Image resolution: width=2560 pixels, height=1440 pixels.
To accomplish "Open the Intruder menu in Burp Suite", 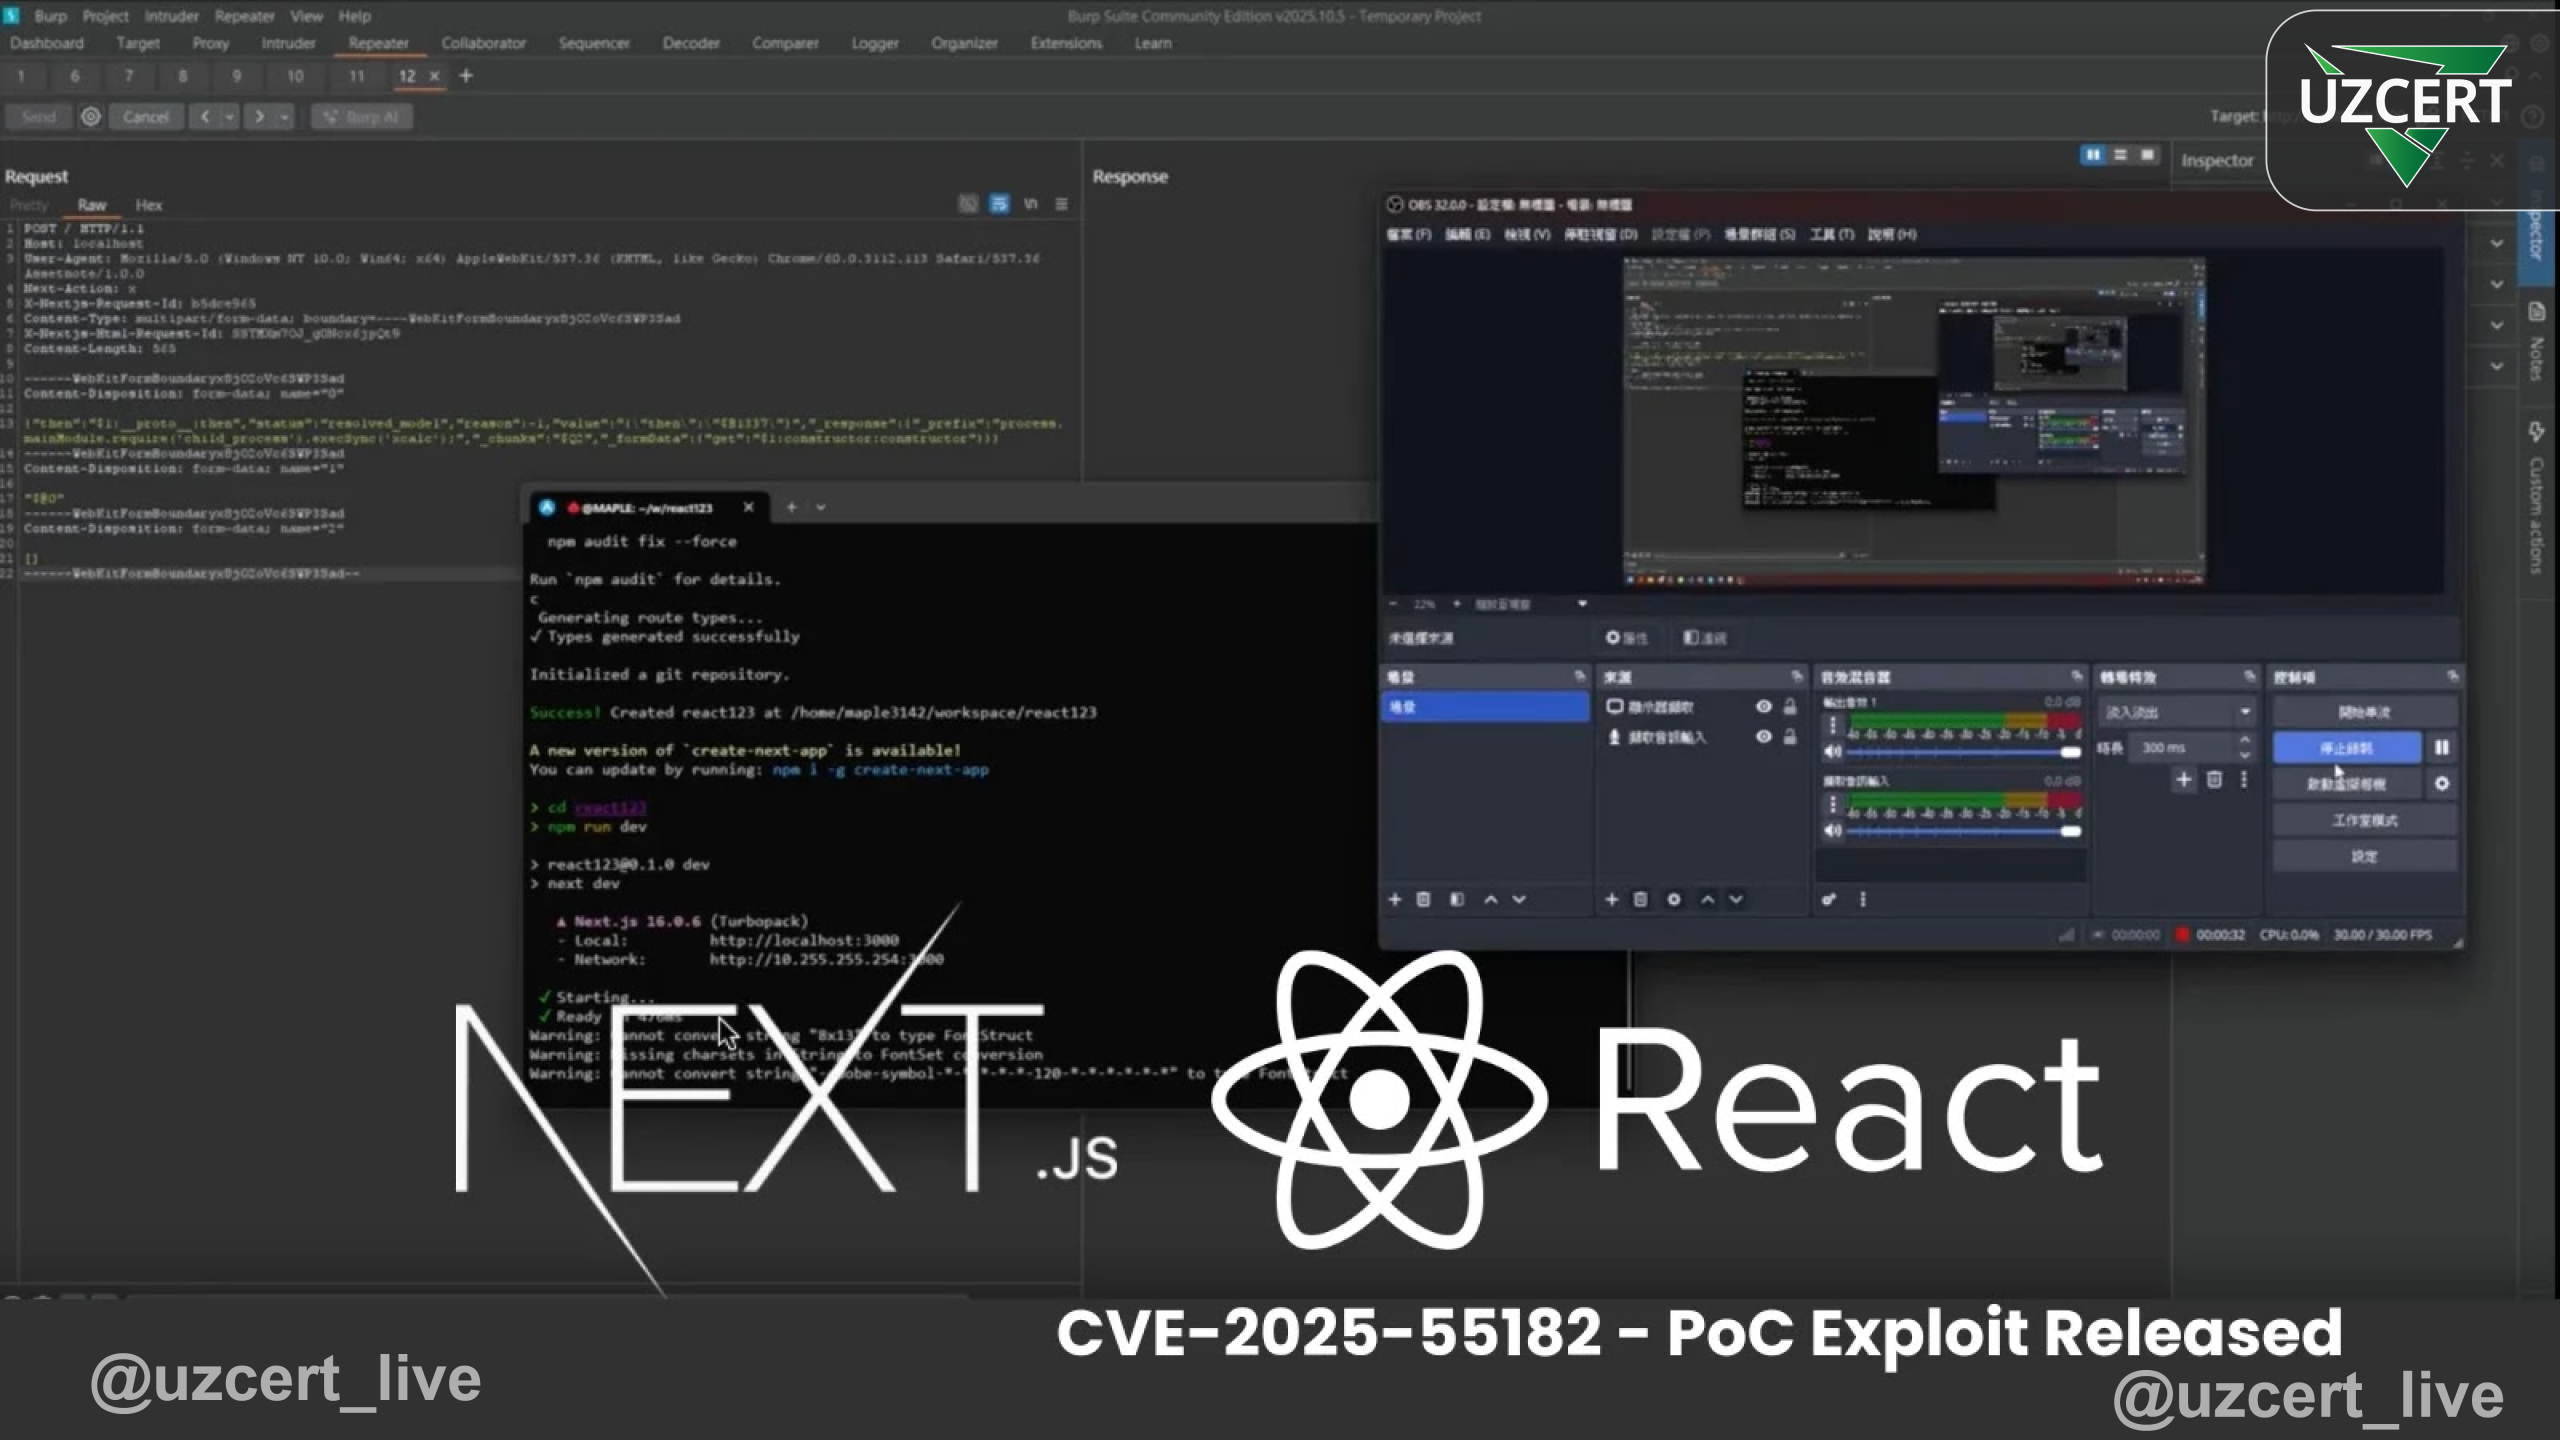I will tap(172, 16).
